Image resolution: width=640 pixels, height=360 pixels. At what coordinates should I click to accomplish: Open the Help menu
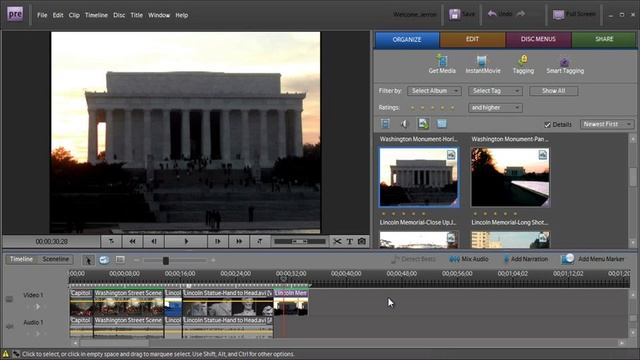[182, 15]
